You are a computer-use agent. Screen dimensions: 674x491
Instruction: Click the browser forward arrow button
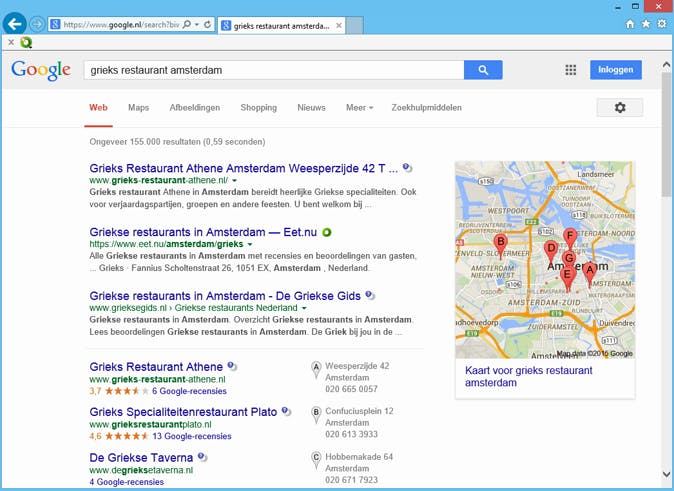(x=37, y=25)
